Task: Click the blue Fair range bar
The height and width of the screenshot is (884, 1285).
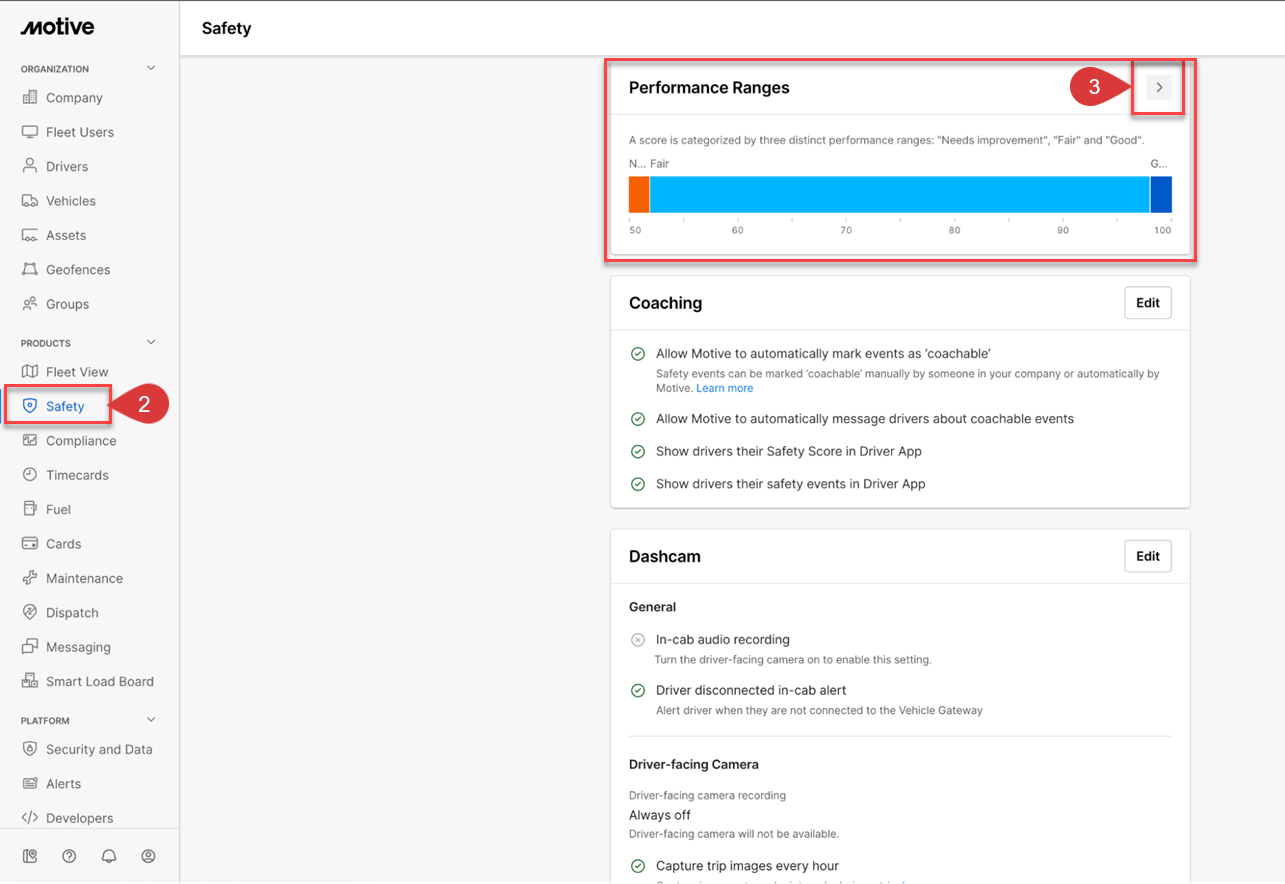Action: point(899,195)
